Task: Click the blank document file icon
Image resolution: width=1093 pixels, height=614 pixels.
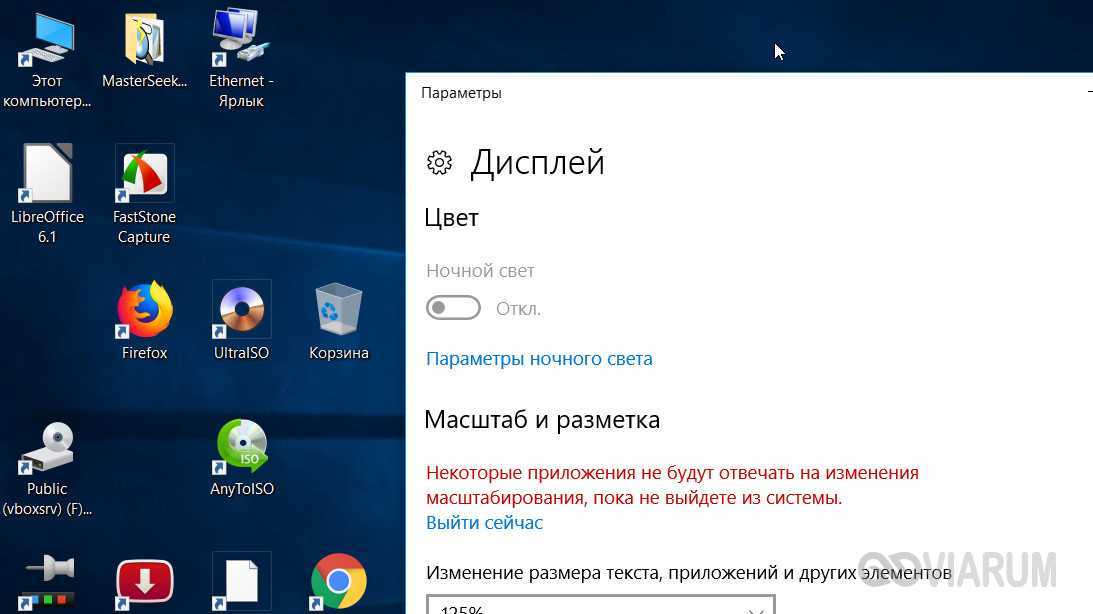Action: [241, 583]
